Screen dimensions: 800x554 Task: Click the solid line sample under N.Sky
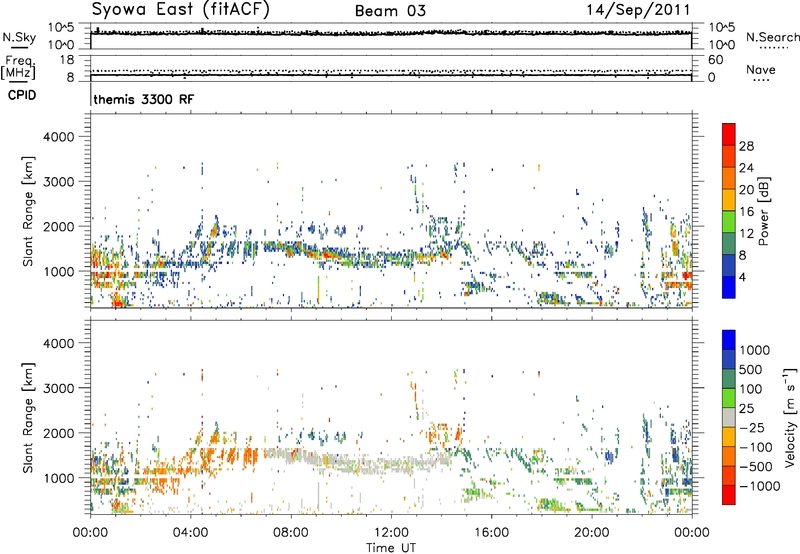[19, 47]
